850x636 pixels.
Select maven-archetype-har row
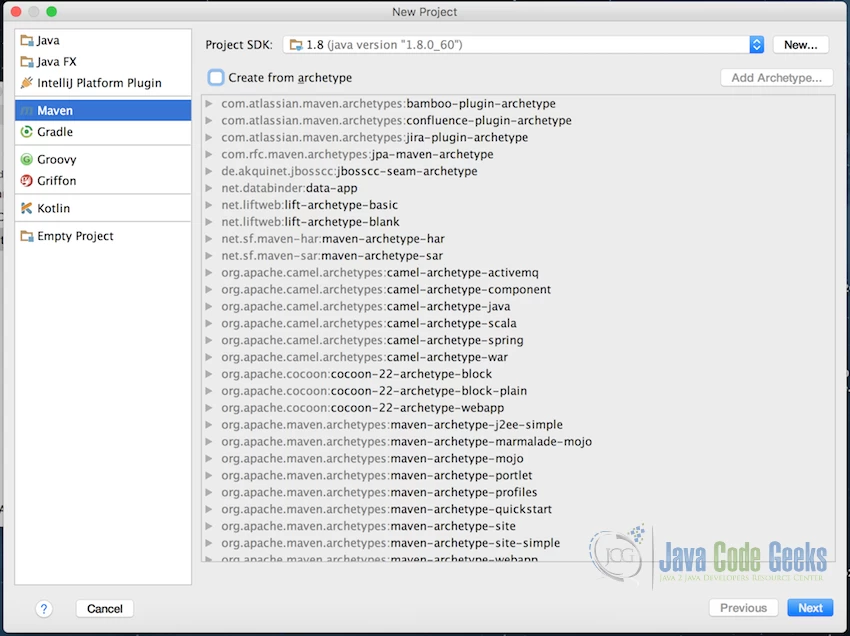[x=518, y=239]
